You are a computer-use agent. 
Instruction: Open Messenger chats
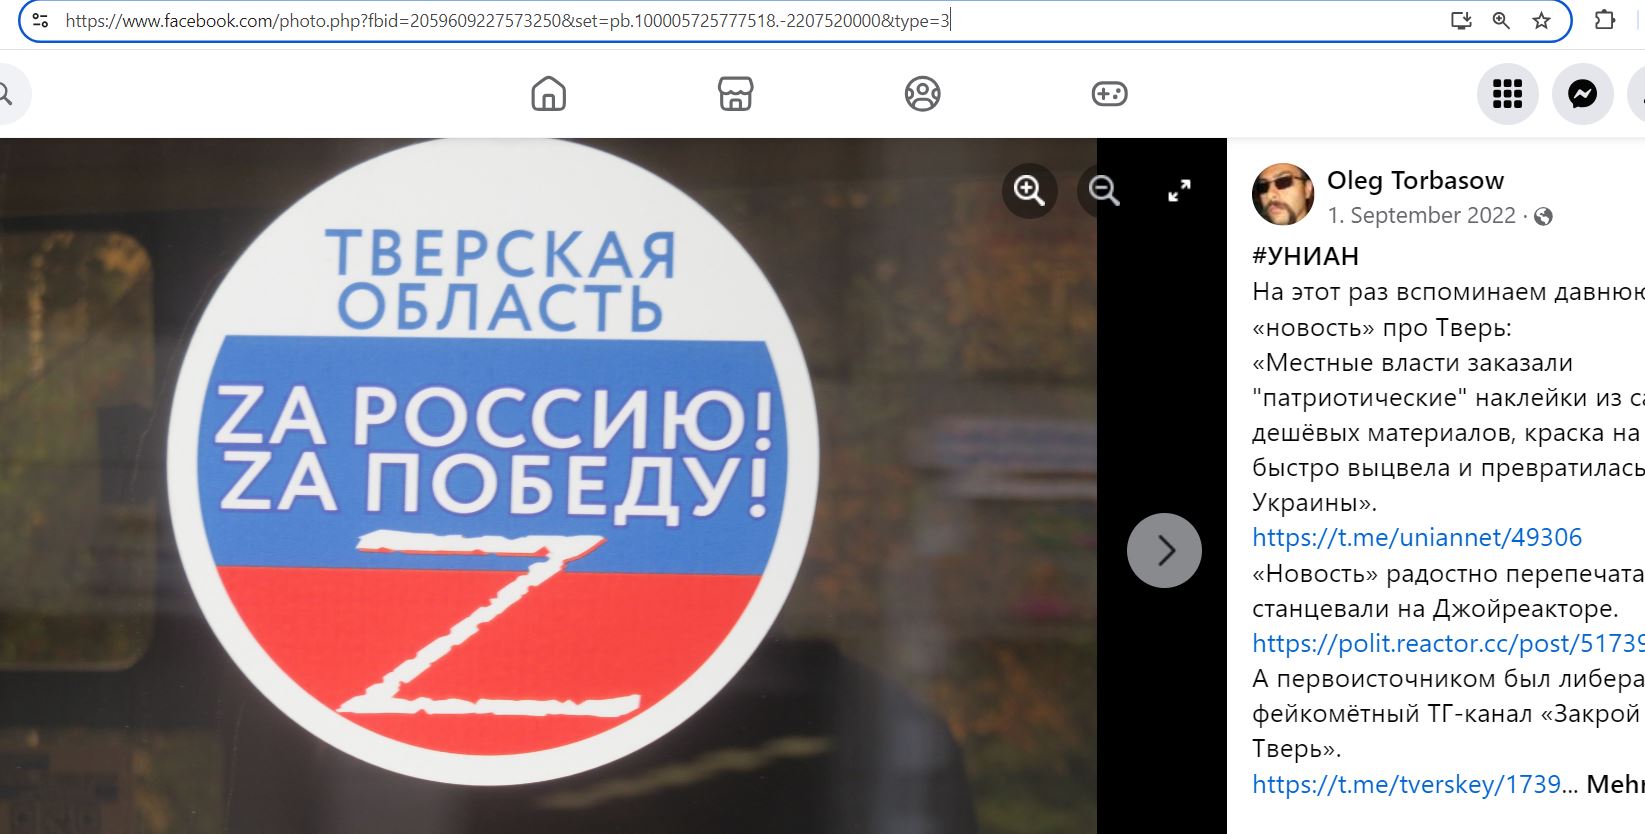1582,94
